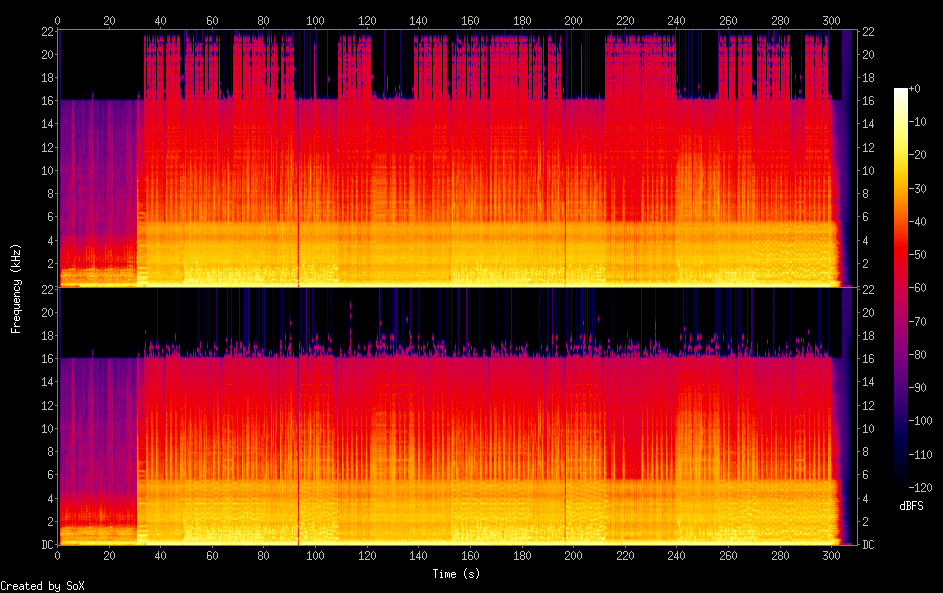This screenshot has width=943, height=593.
Task: Click the "16" kHz tick left of the lower channel
Action: point(48,358)
